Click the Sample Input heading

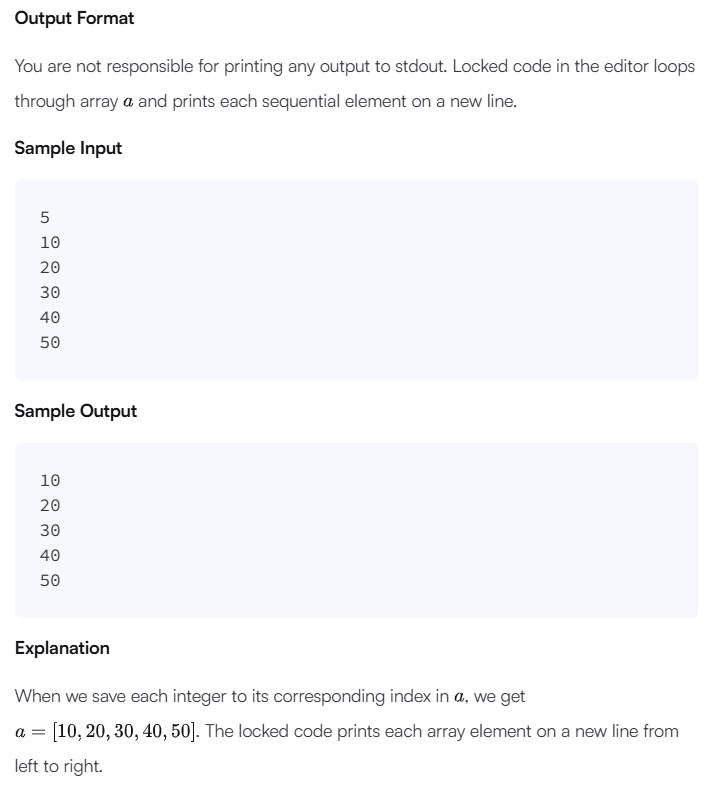click(x=68, y=148)
